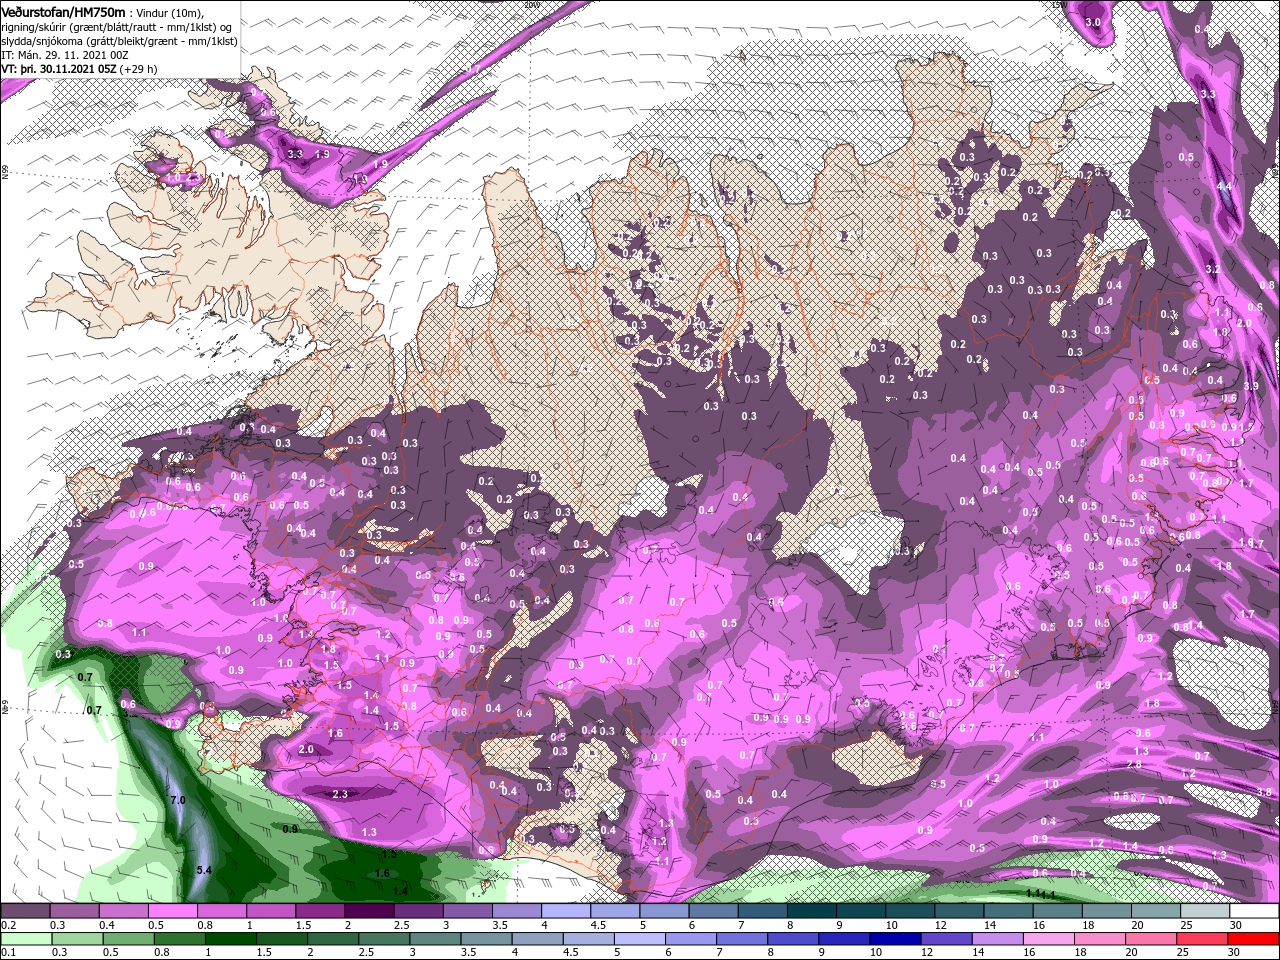Click the Veðurstofan/HM750m title text
Screen dimensions: 1280x960
[x=63, y=11]
